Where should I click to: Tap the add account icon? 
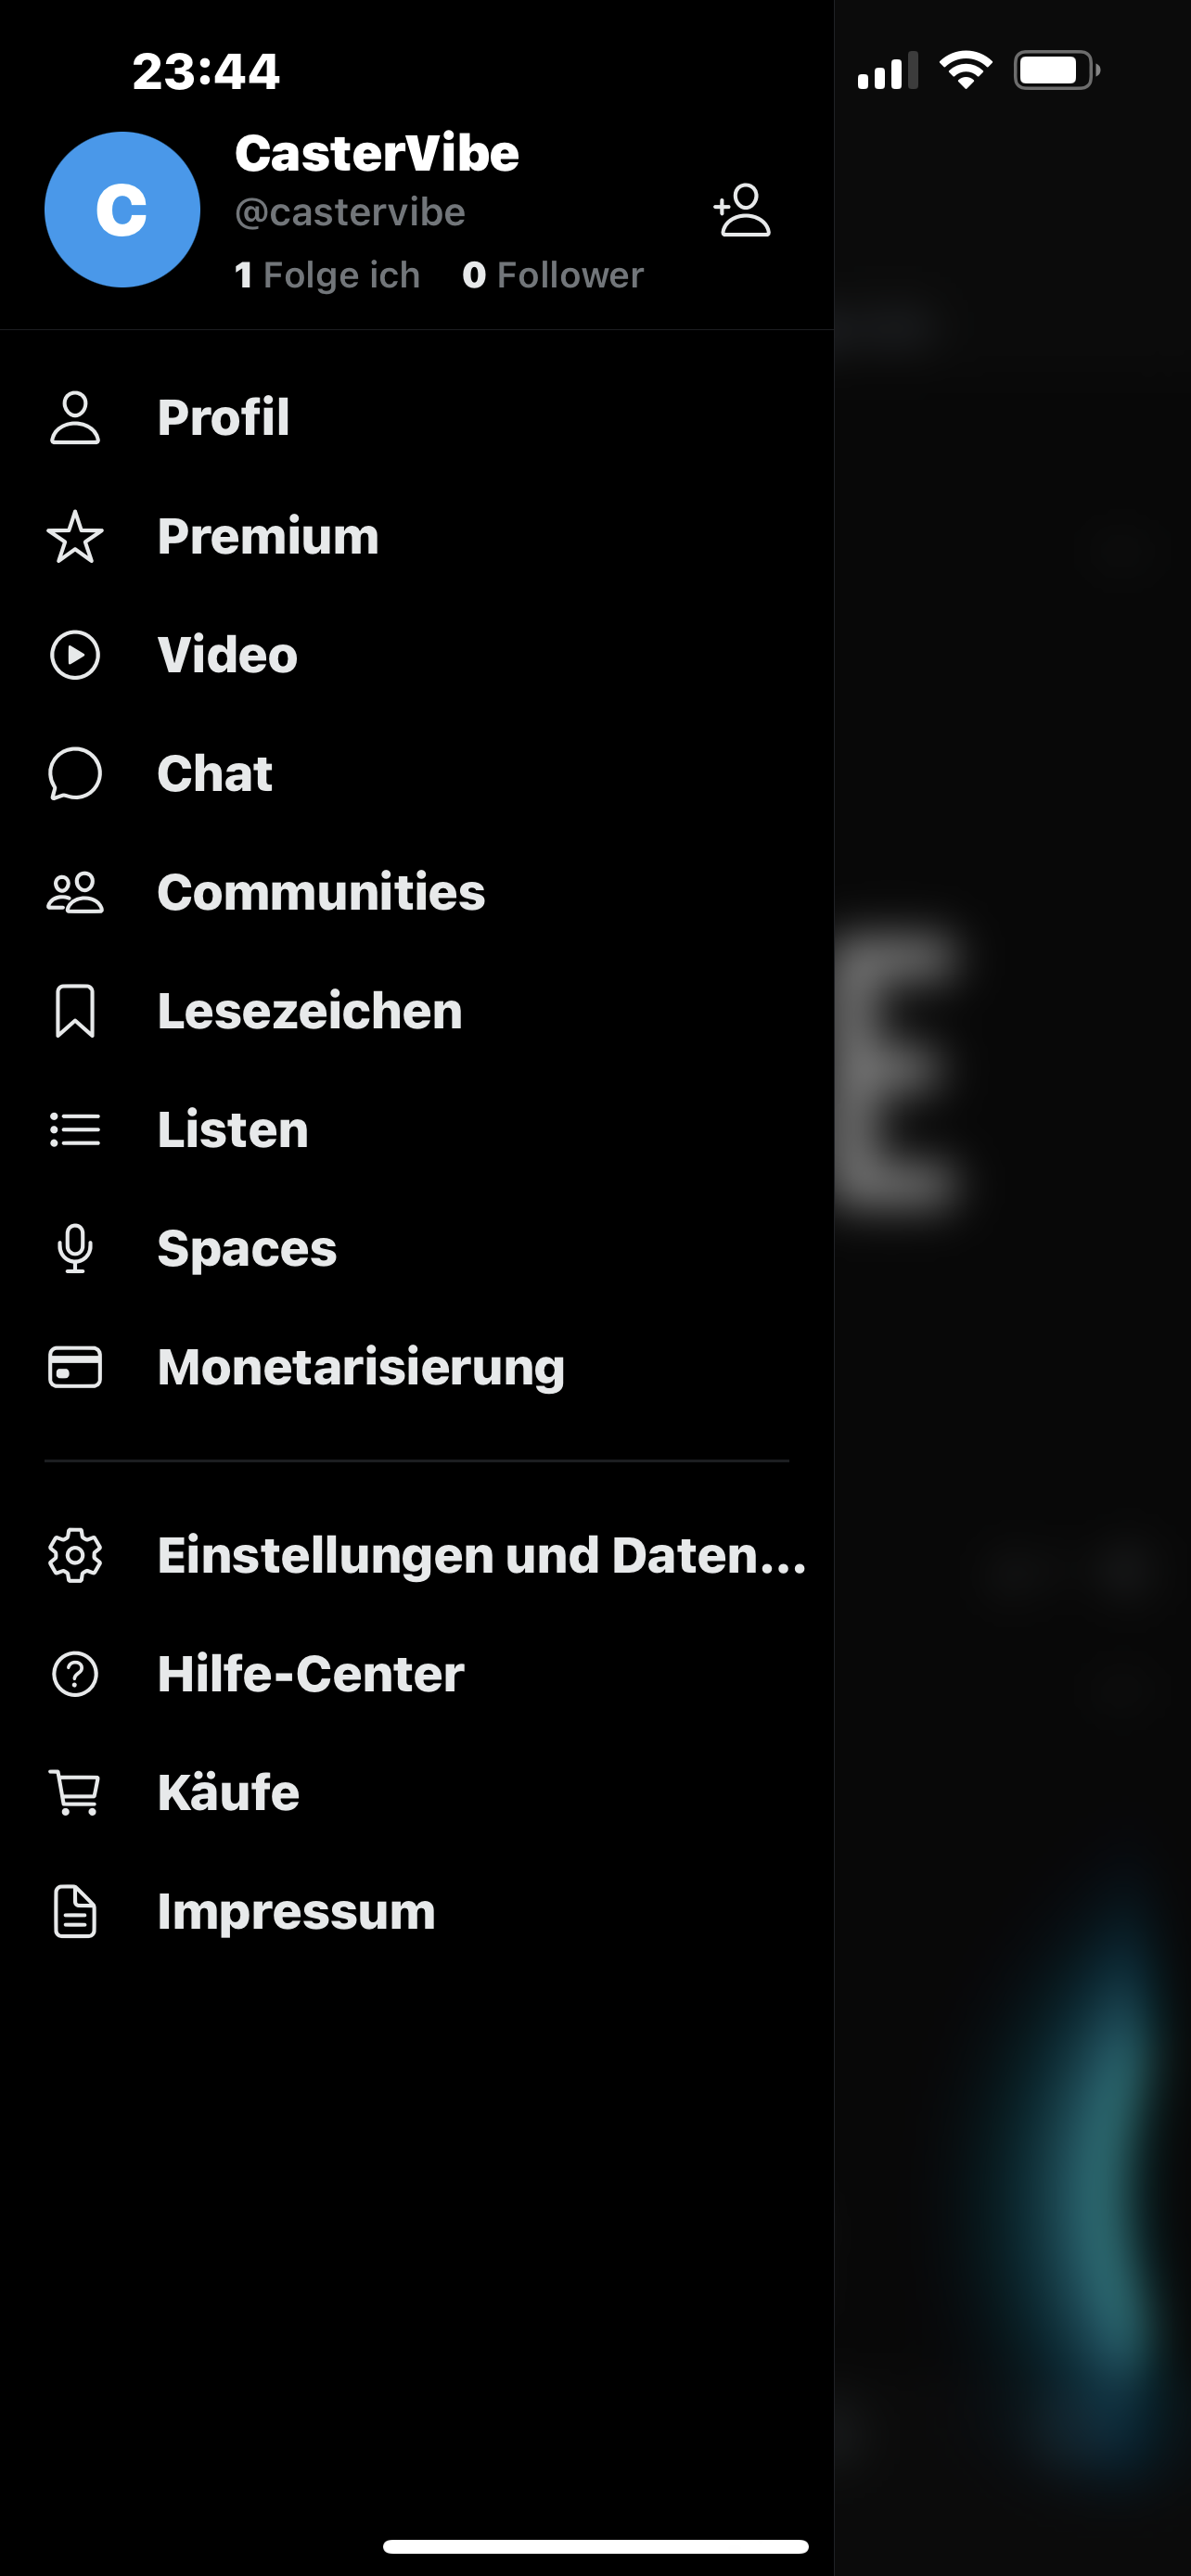(742, 210)
